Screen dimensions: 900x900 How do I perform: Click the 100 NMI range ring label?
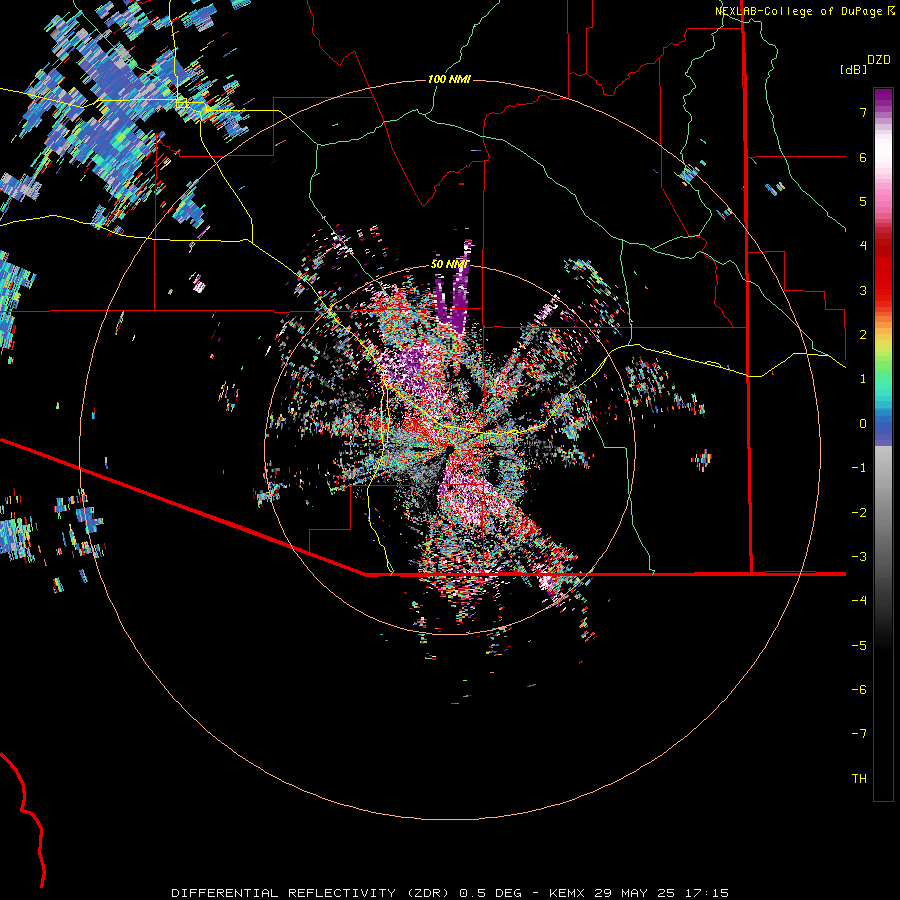click(449, 79)
